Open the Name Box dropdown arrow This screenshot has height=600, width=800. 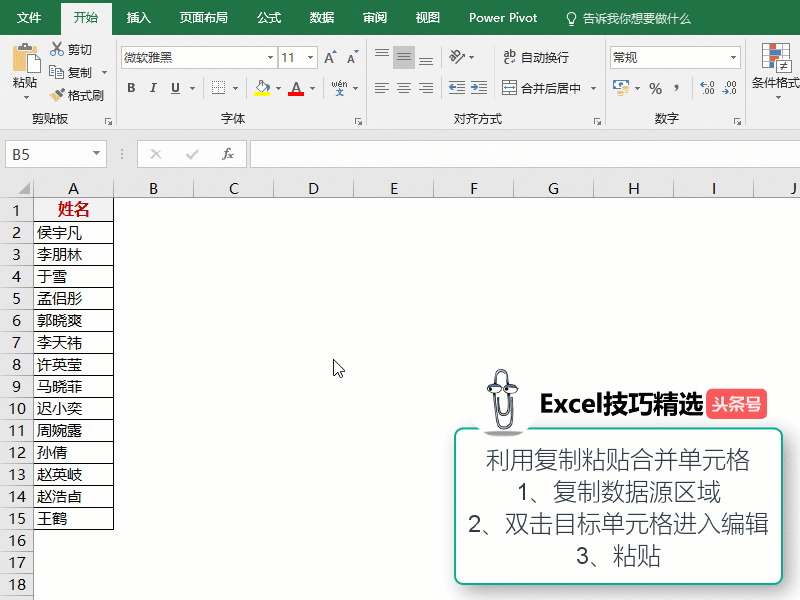(96, 154)
